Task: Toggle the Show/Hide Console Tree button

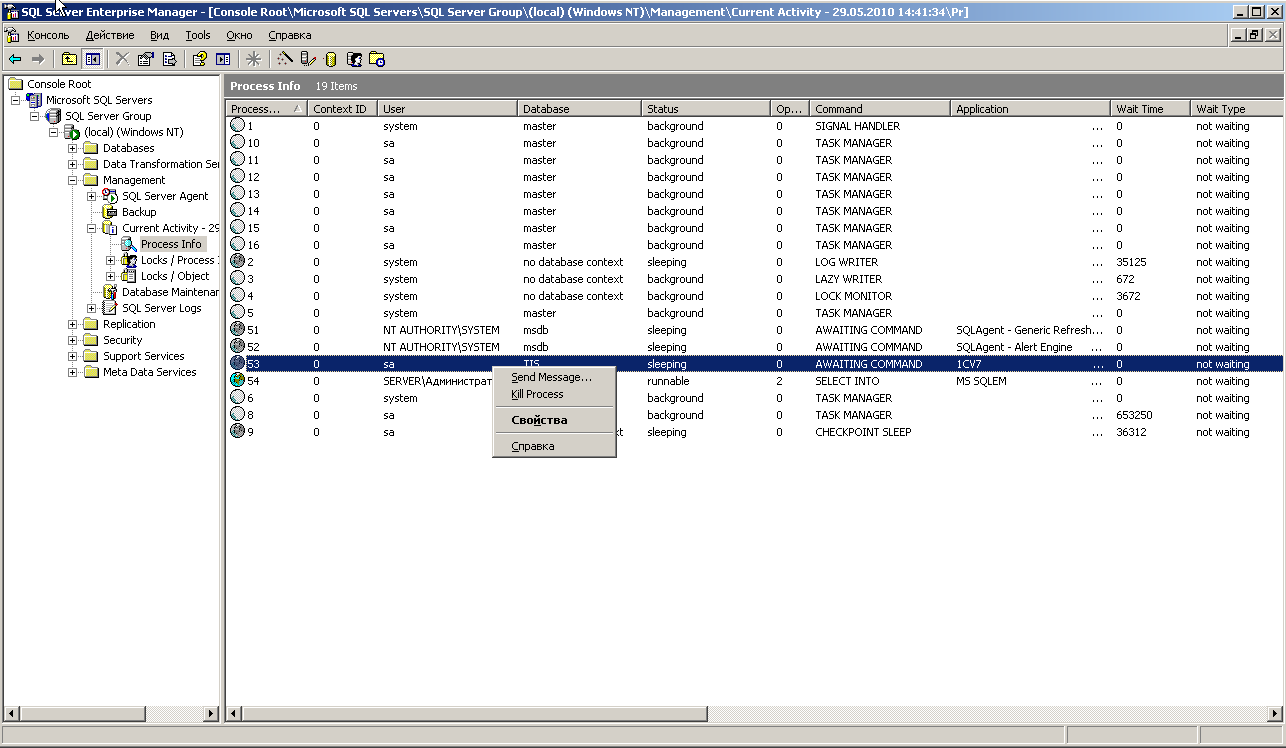Action: (x=92, y=59)
